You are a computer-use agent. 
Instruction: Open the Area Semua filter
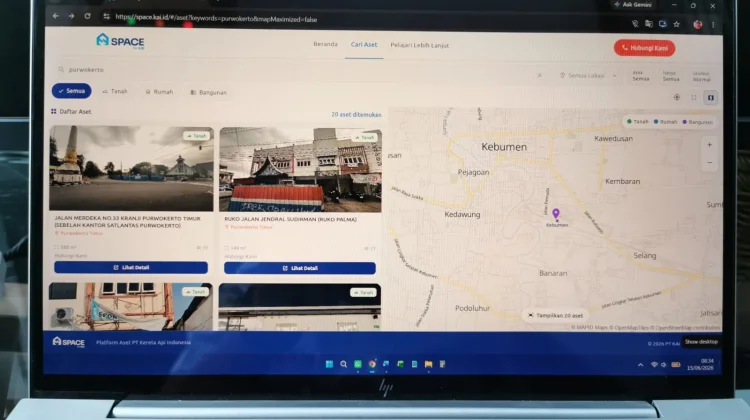pos(640,76)
